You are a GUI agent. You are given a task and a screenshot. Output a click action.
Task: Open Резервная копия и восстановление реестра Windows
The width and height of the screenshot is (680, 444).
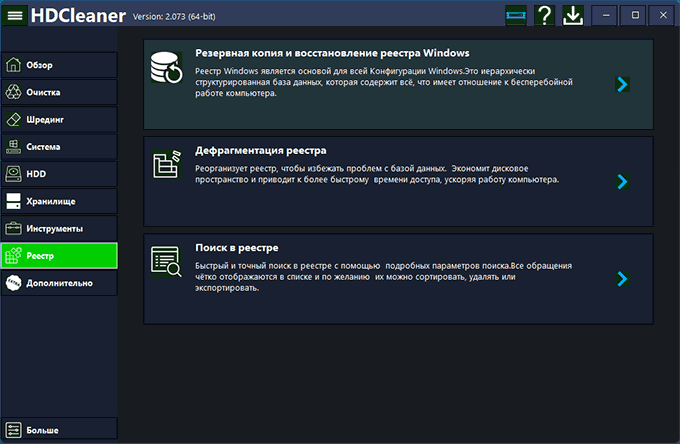[332, 53]
